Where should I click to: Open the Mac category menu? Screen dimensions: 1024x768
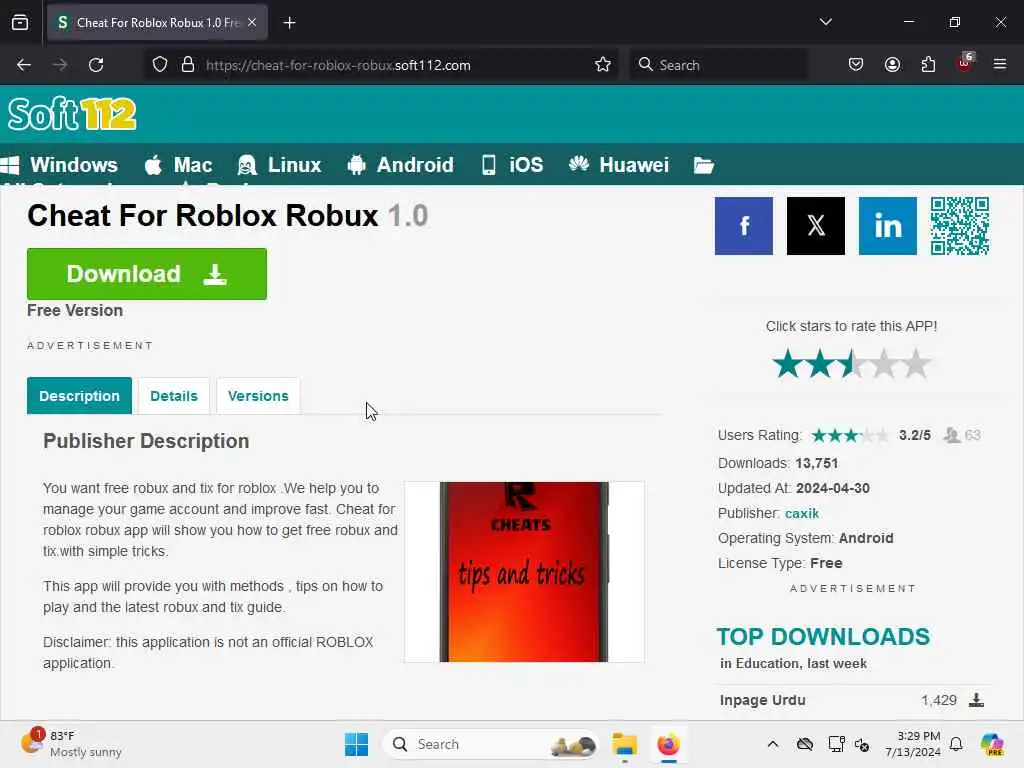pos(178,165)
